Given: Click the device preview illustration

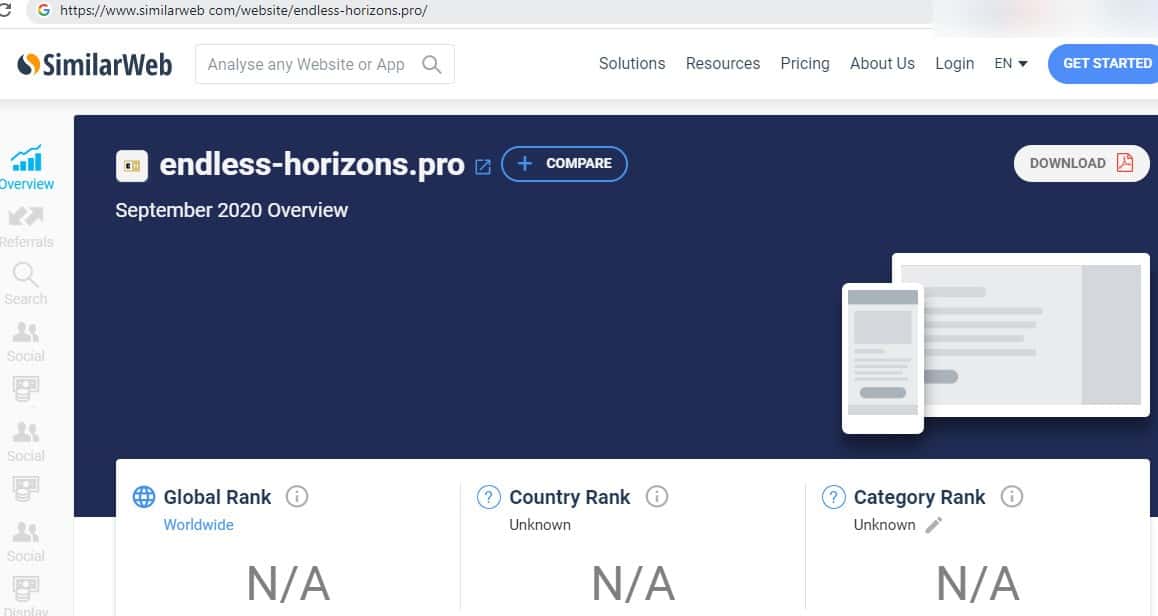Looking at the screenshot, I should [x=996, y=343].
